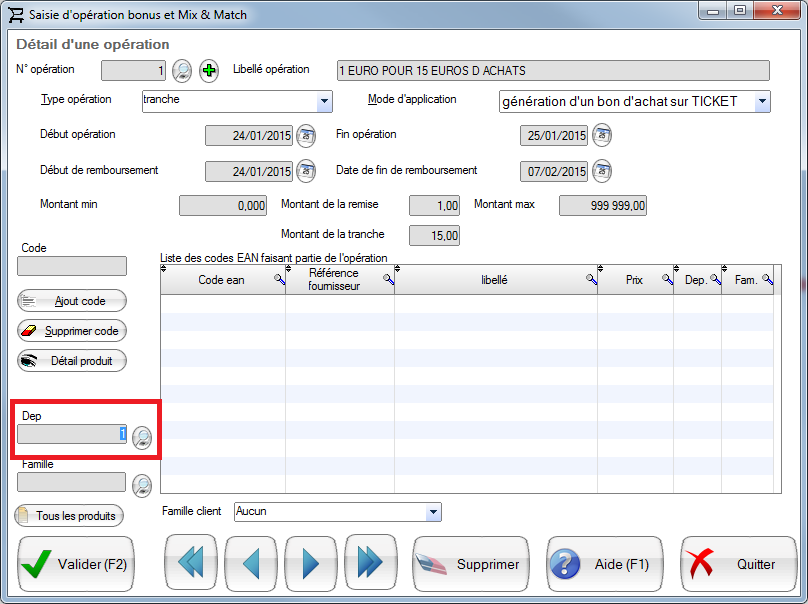Click the magnifier next to N° opération
The height and width of the screenshot is (604, 808).
click(182, 71)
